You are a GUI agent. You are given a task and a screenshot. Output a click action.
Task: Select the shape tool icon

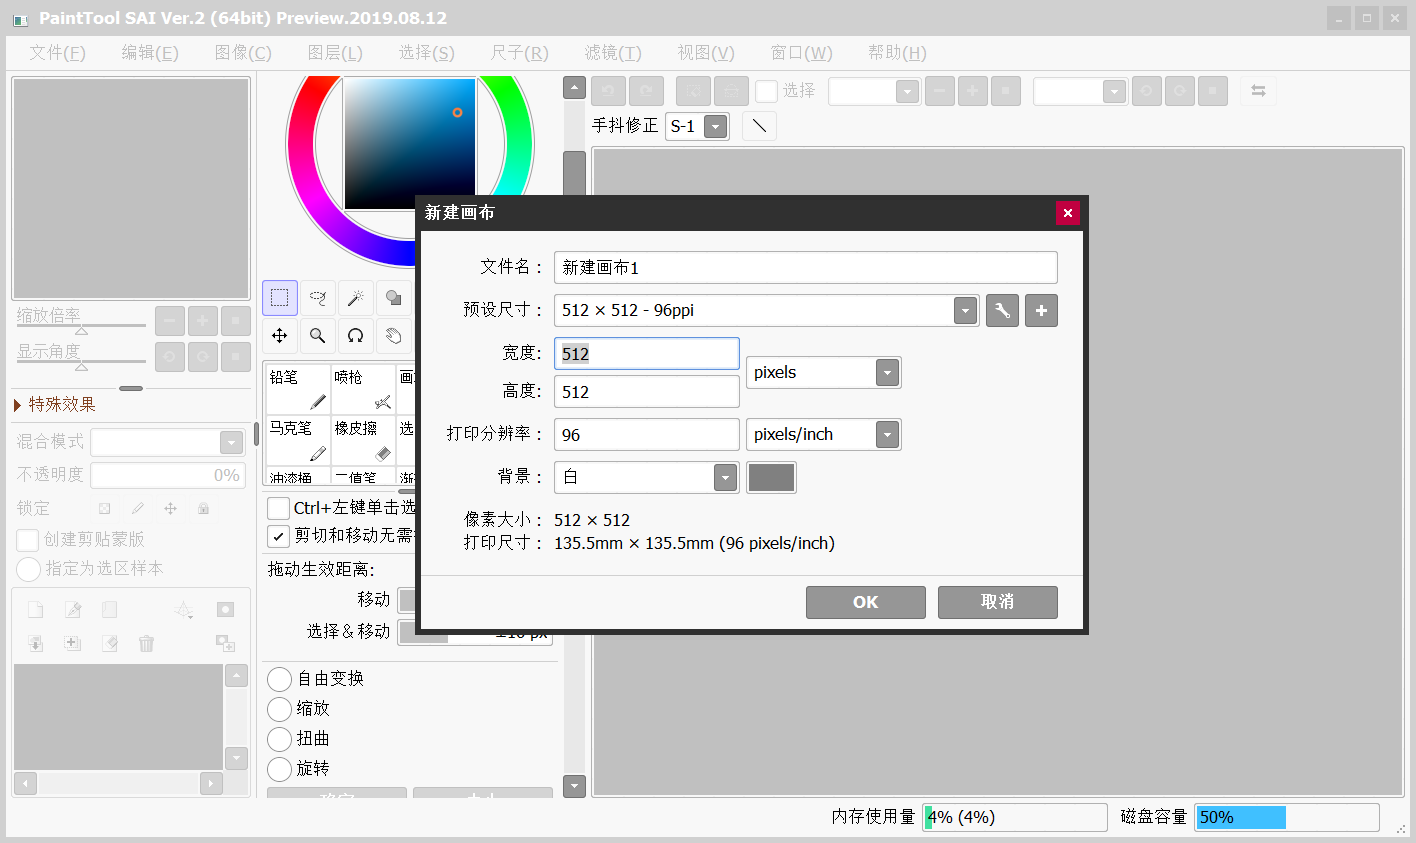pos(394,298)
